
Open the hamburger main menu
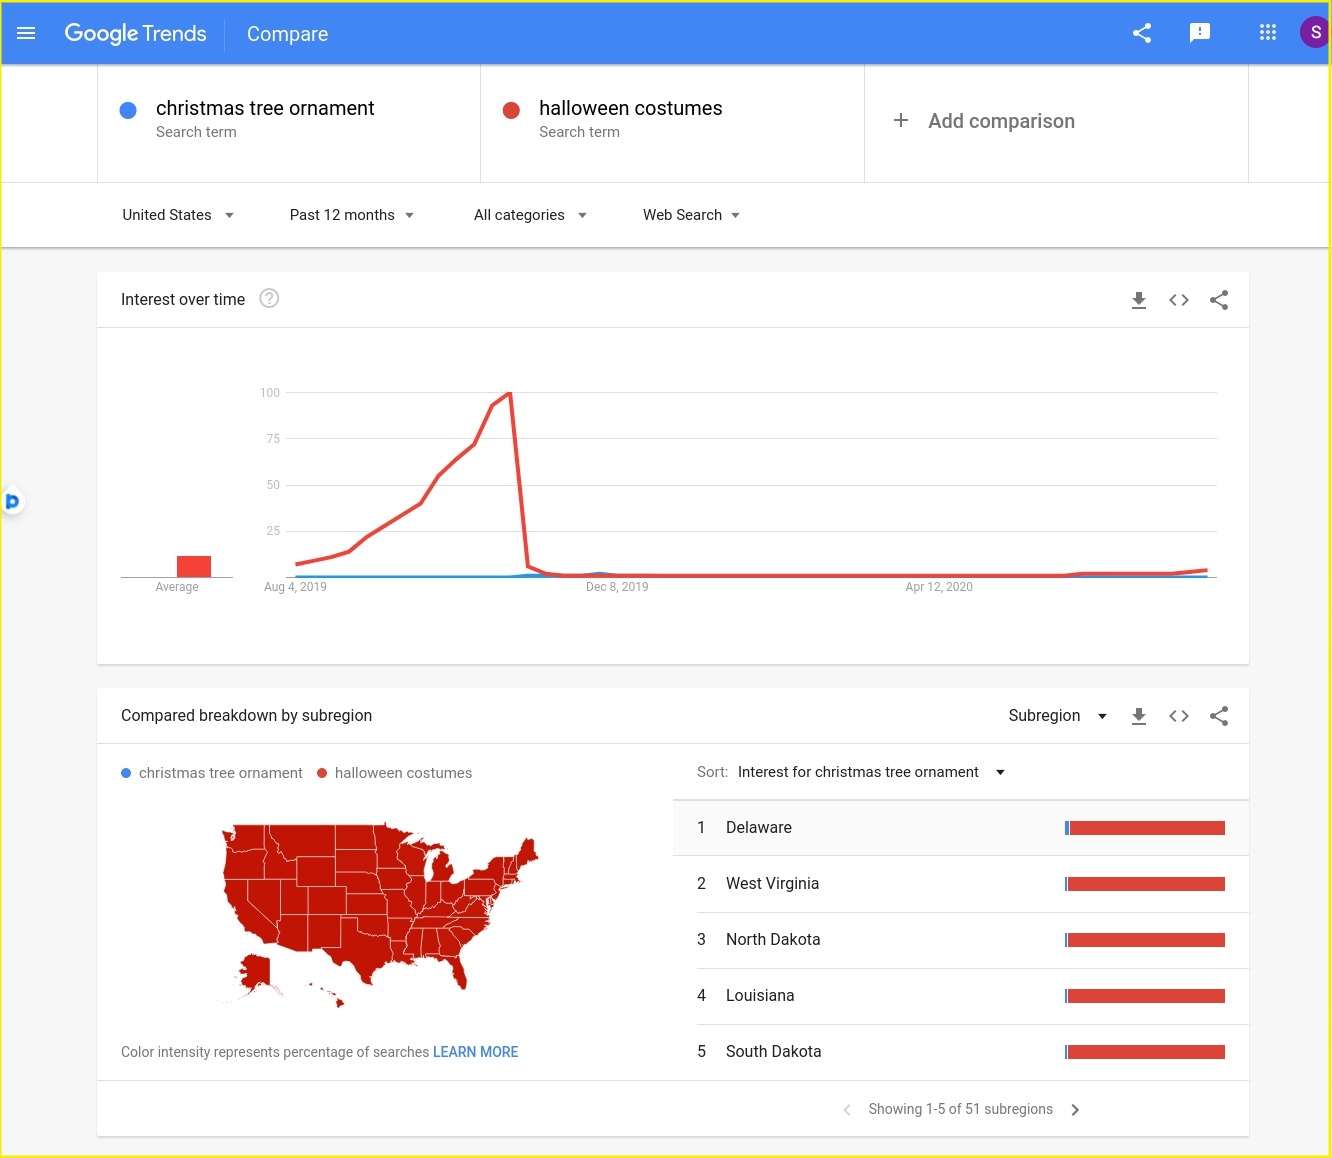pos(26,33)
